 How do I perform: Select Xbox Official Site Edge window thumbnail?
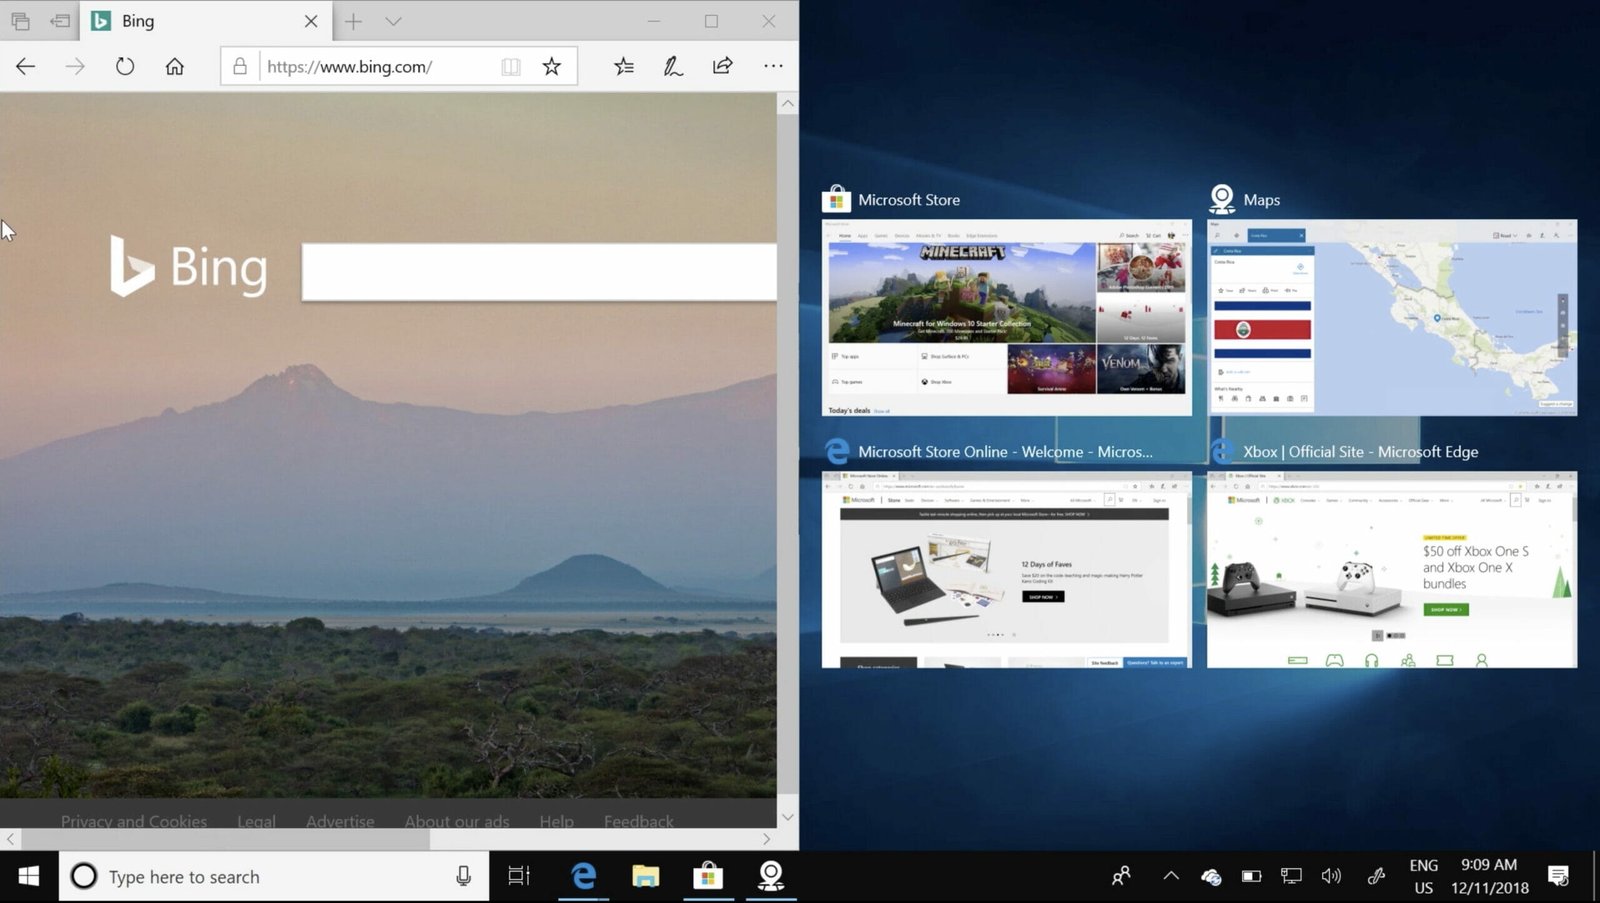(x=1392, y=569)
